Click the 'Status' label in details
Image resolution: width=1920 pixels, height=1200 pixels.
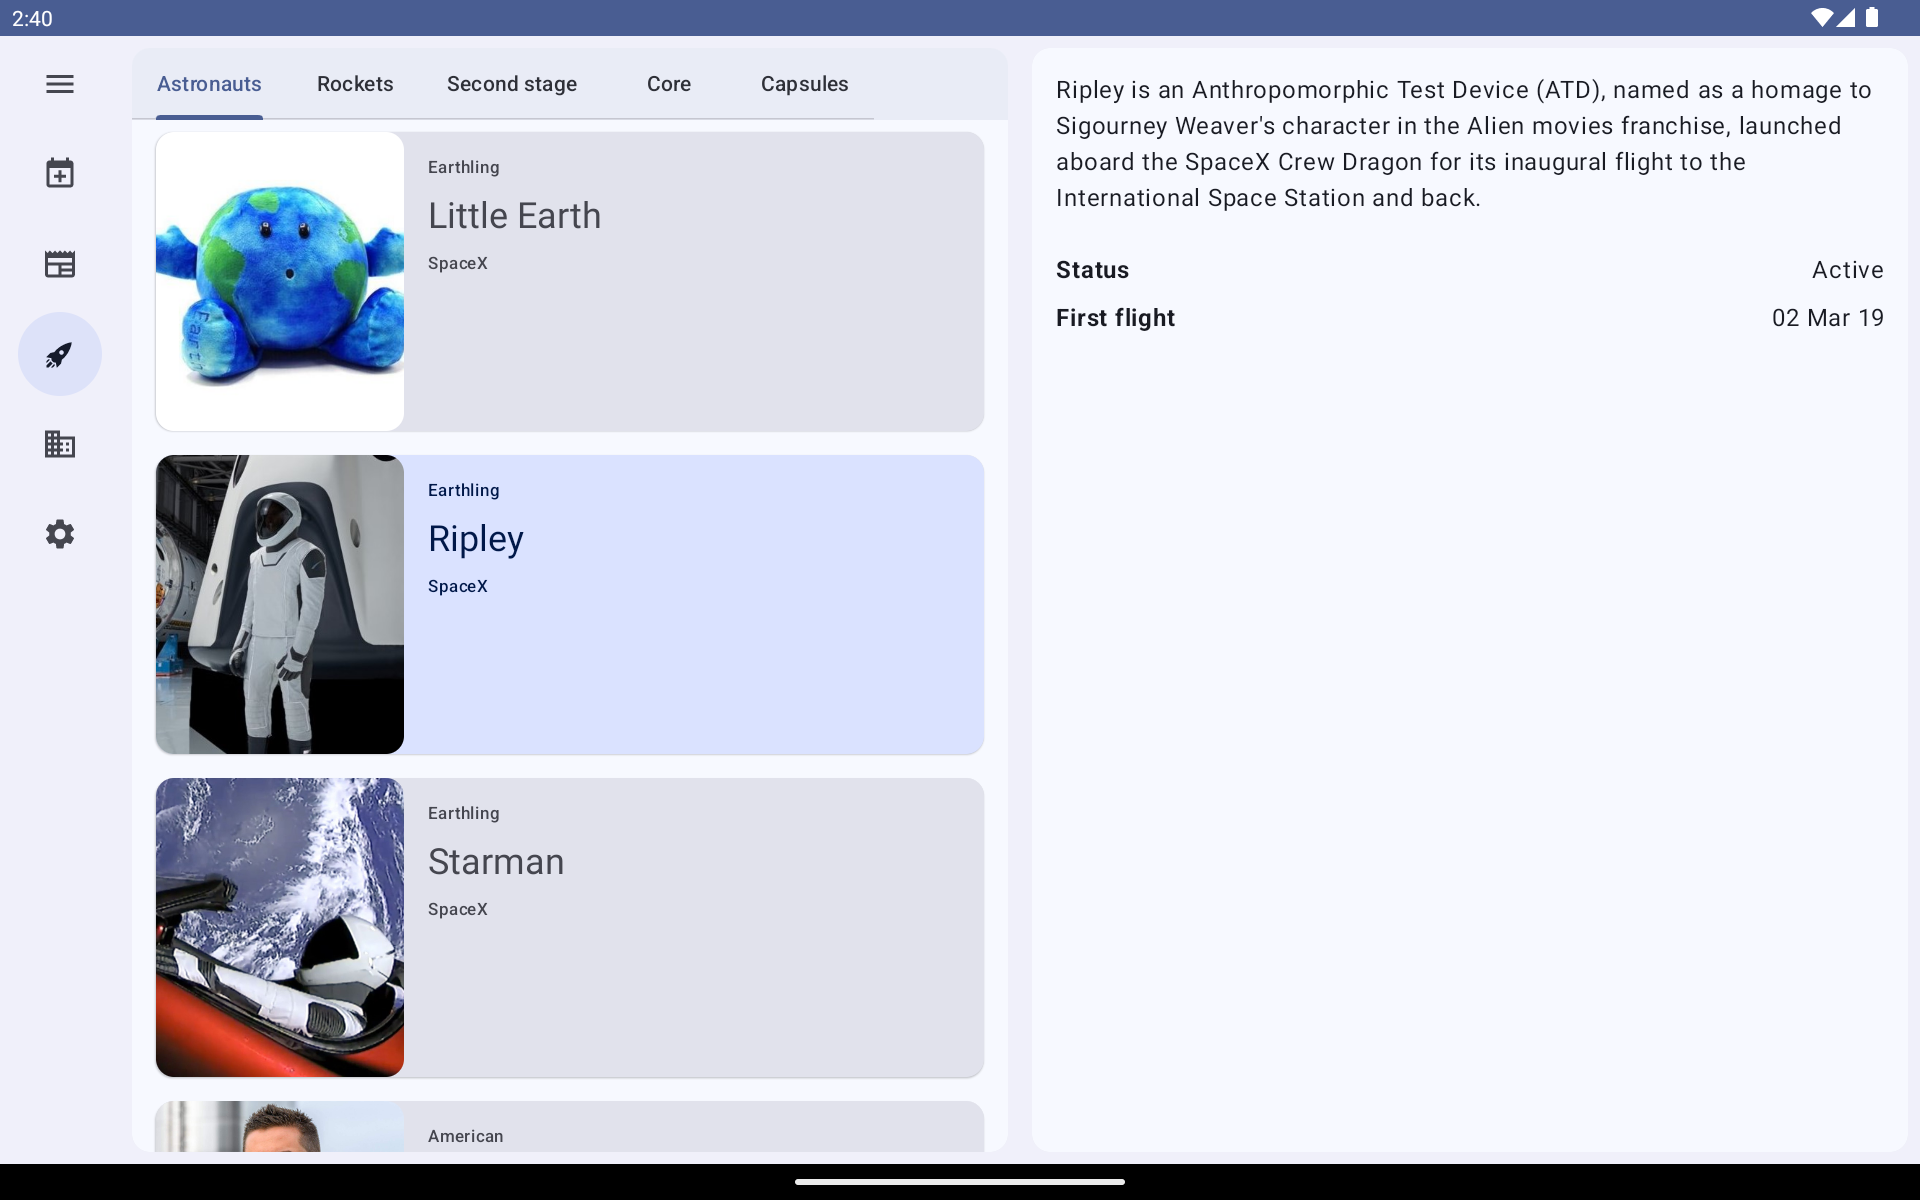[1092, 270]
